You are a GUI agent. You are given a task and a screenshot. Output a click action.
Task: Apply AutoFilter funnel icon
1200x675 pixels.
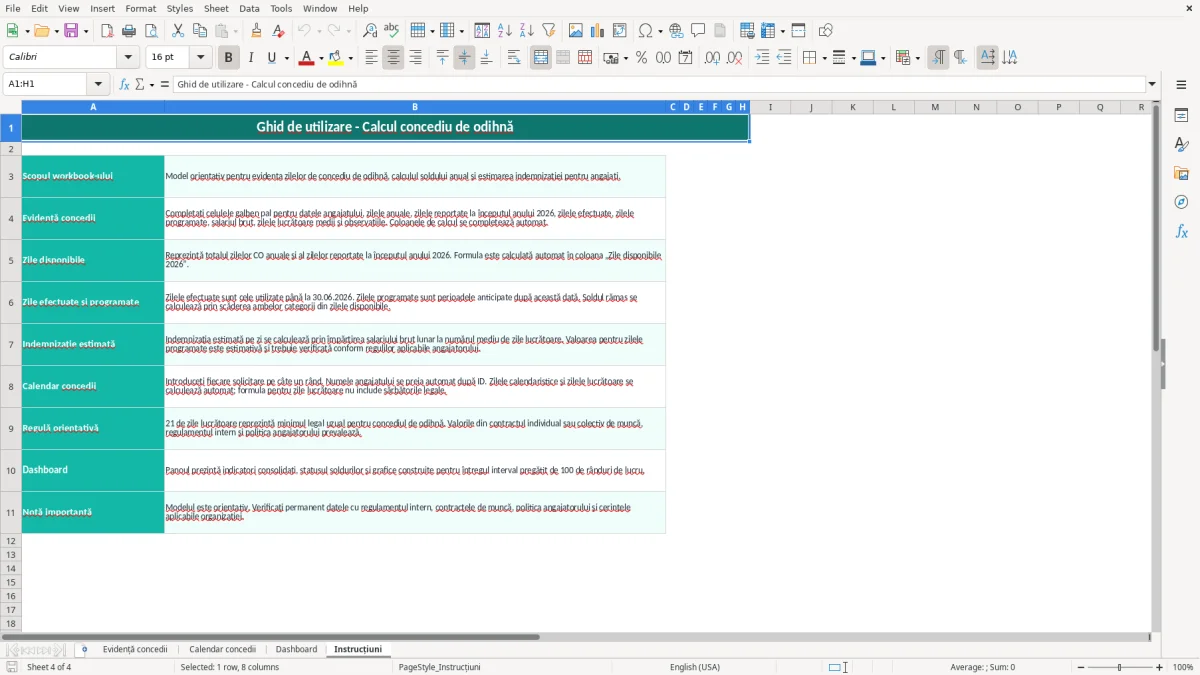tap(549, 31)
